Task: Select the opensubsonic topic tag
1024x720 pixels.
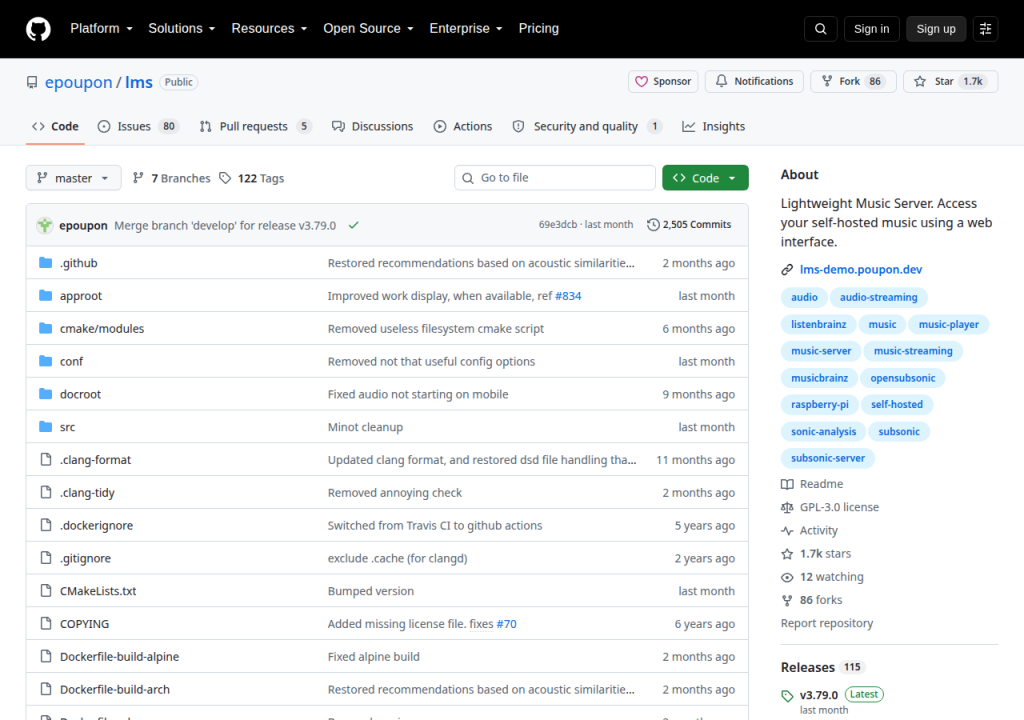Action: pos(903,378)
